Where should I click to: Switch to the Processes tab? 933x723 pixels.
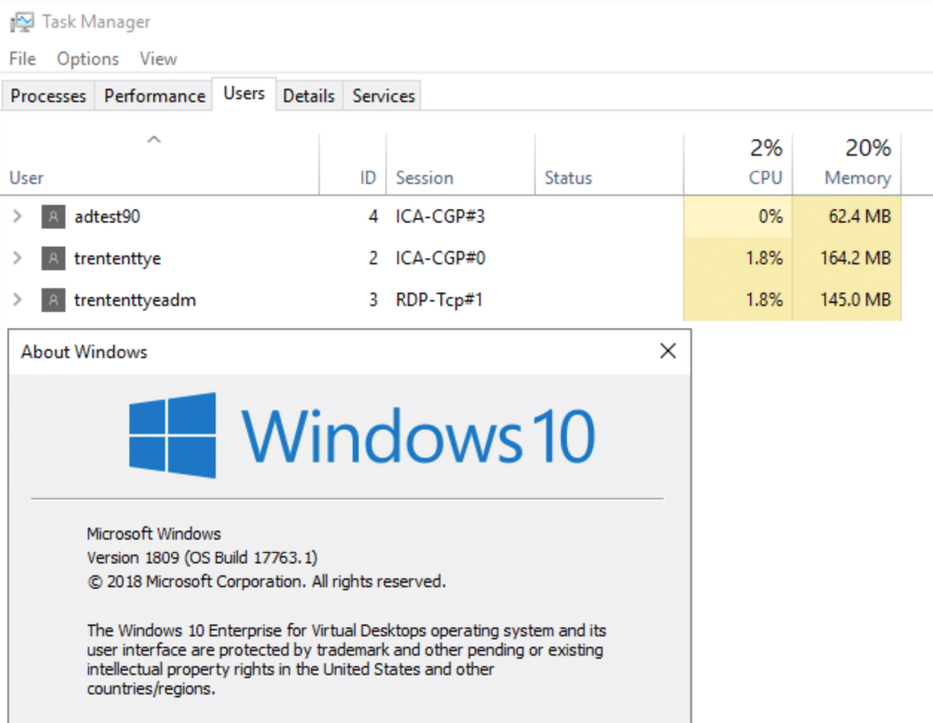(48, 96)
